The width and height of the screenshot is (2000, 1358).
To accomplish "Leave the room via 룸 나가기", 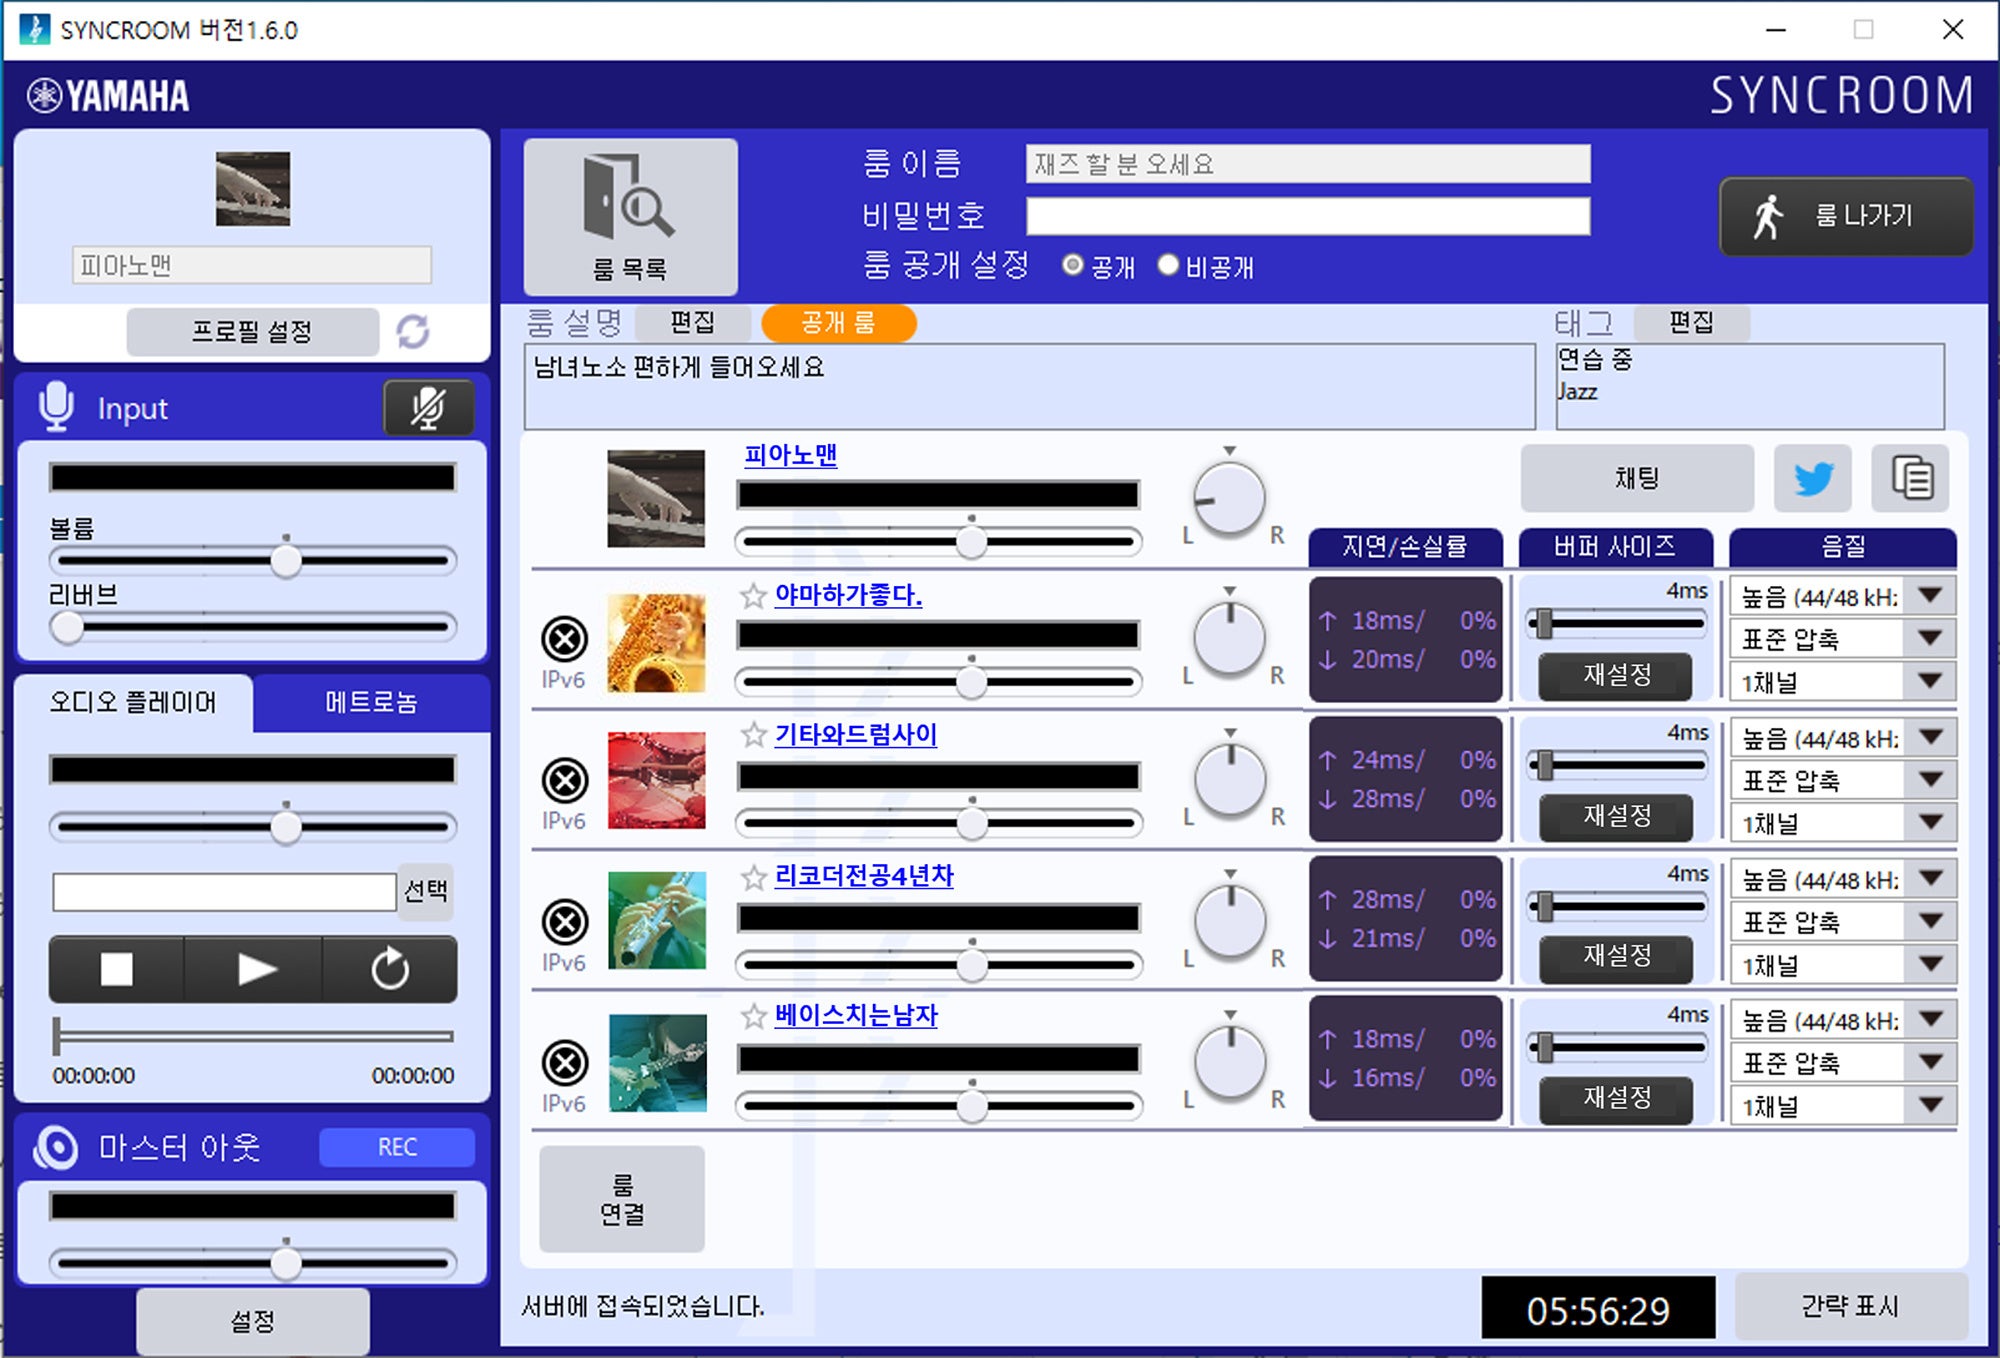I will pyautogui.click(x=1845, y=213).
